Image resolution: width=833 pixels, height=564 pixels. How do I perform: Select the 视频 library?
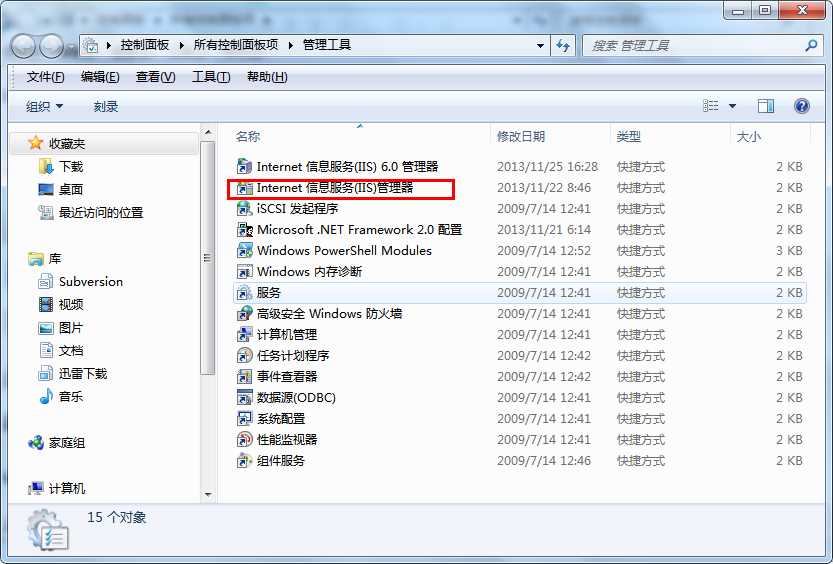pos(61,304)
